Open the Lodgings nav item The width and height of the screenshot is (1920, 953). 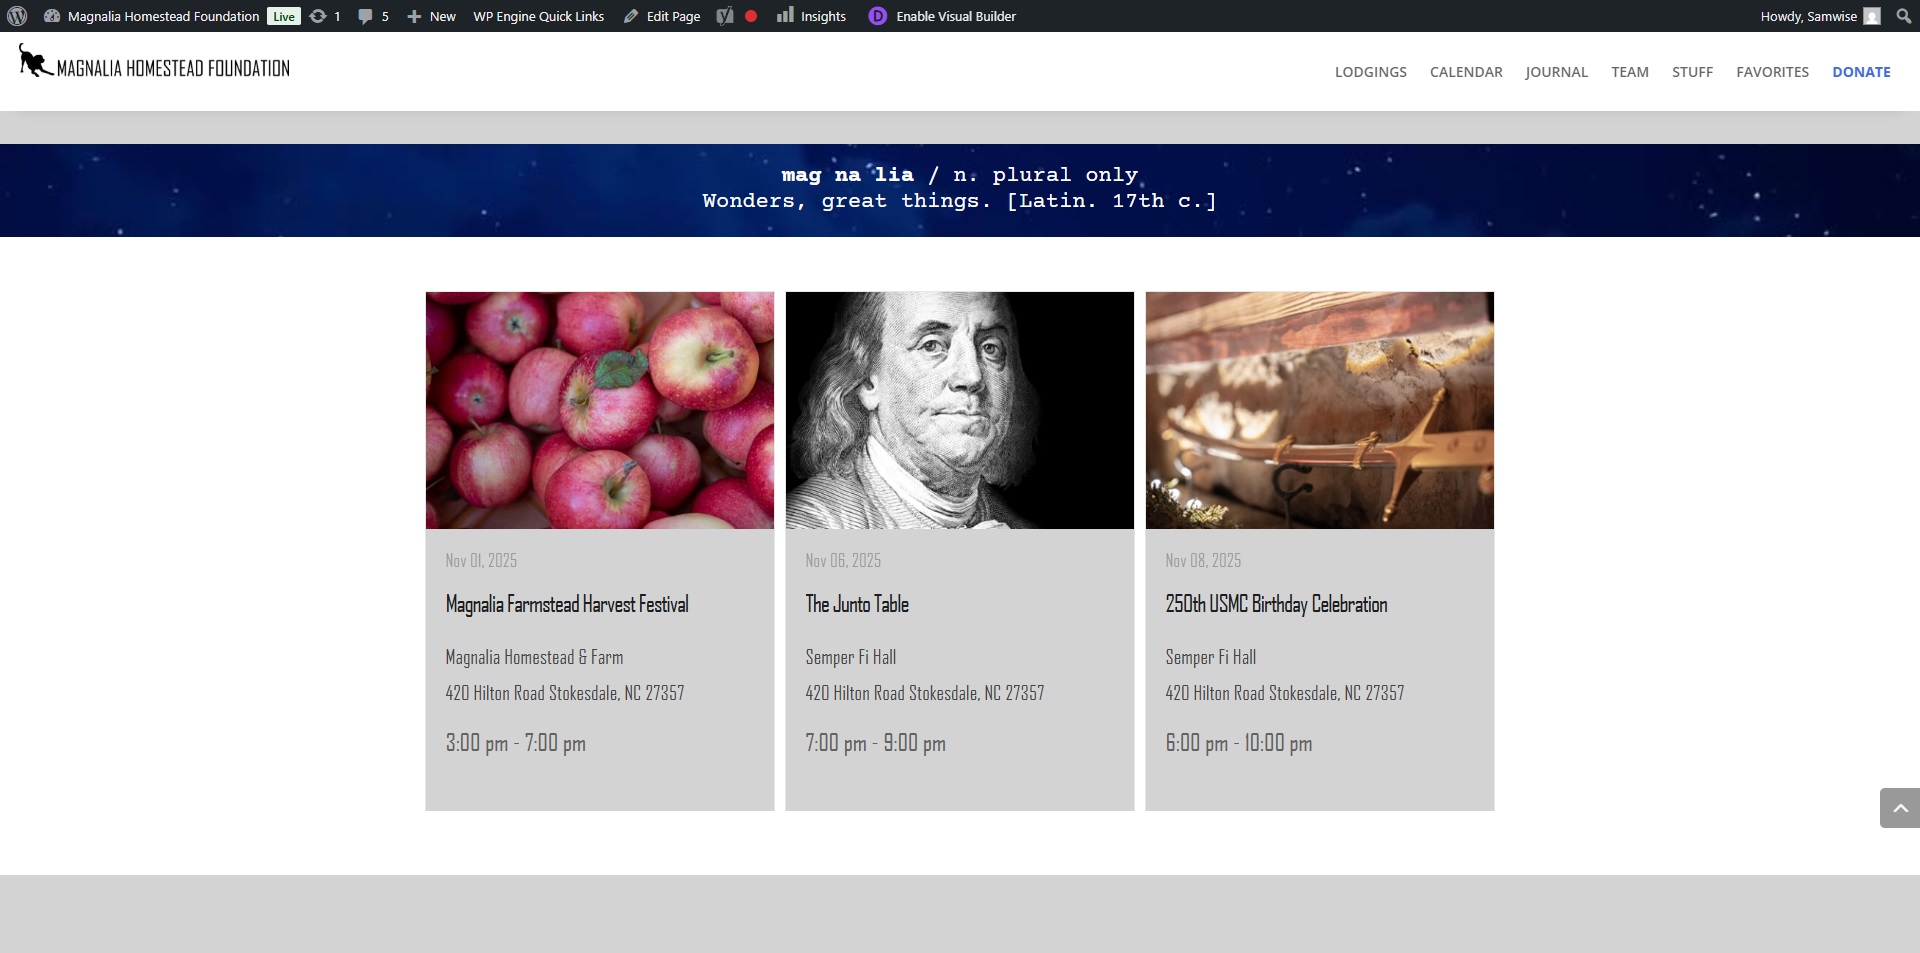(x=1370, y=72)
